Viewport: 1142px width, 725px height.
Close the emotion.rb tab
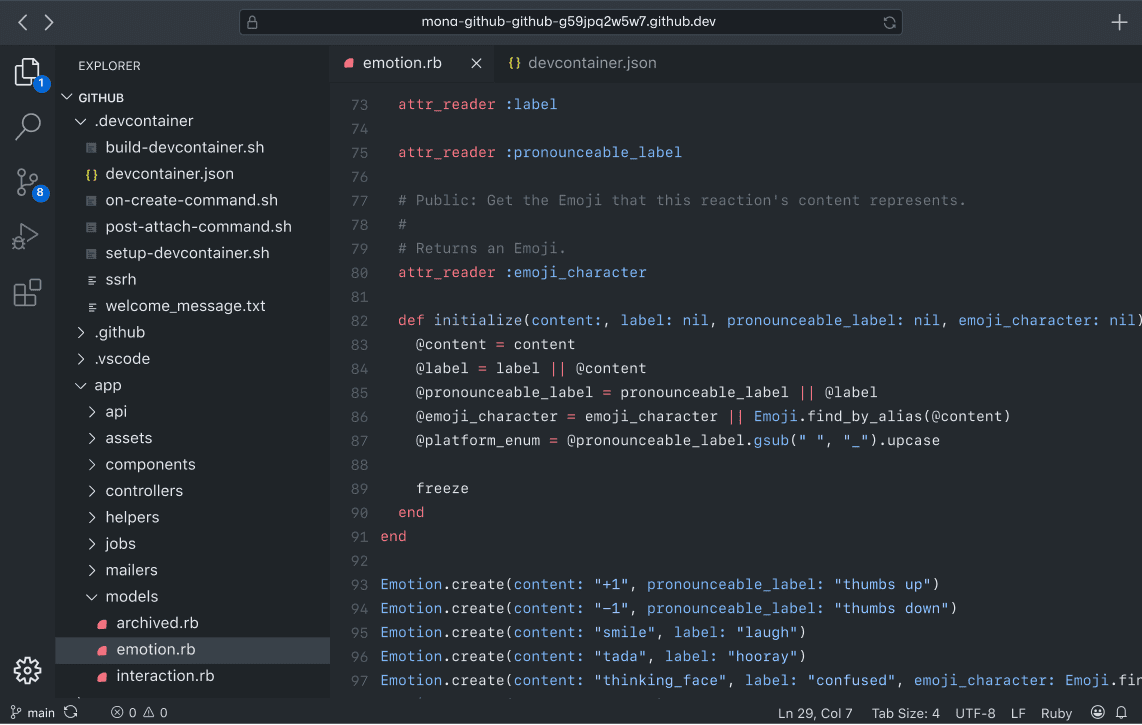point(477,63)
